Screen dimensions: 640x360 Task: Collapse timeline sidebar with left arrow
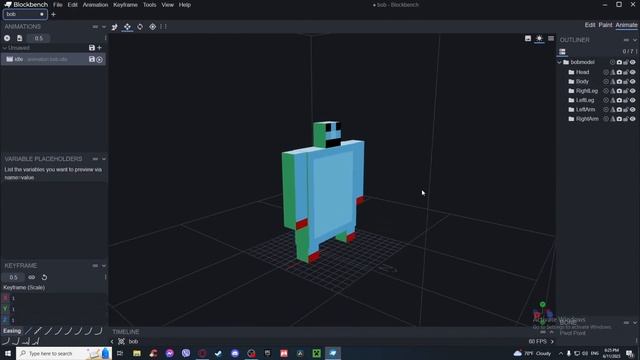112,342
